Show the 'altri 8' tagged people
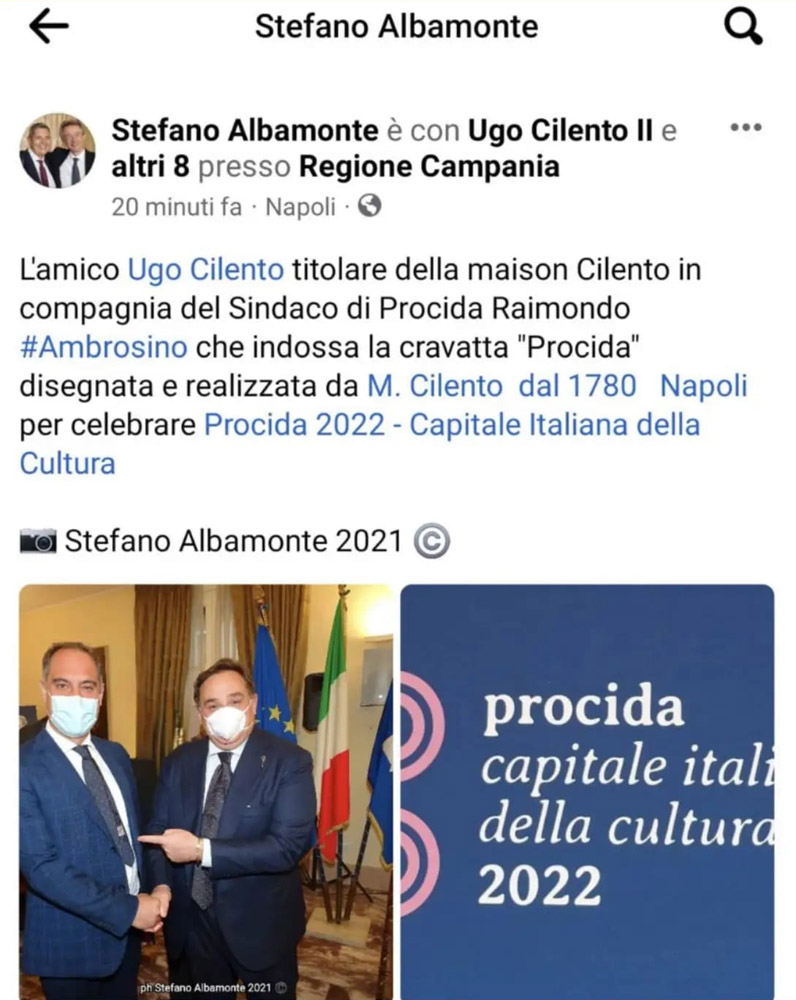 (x=151, y=167)
